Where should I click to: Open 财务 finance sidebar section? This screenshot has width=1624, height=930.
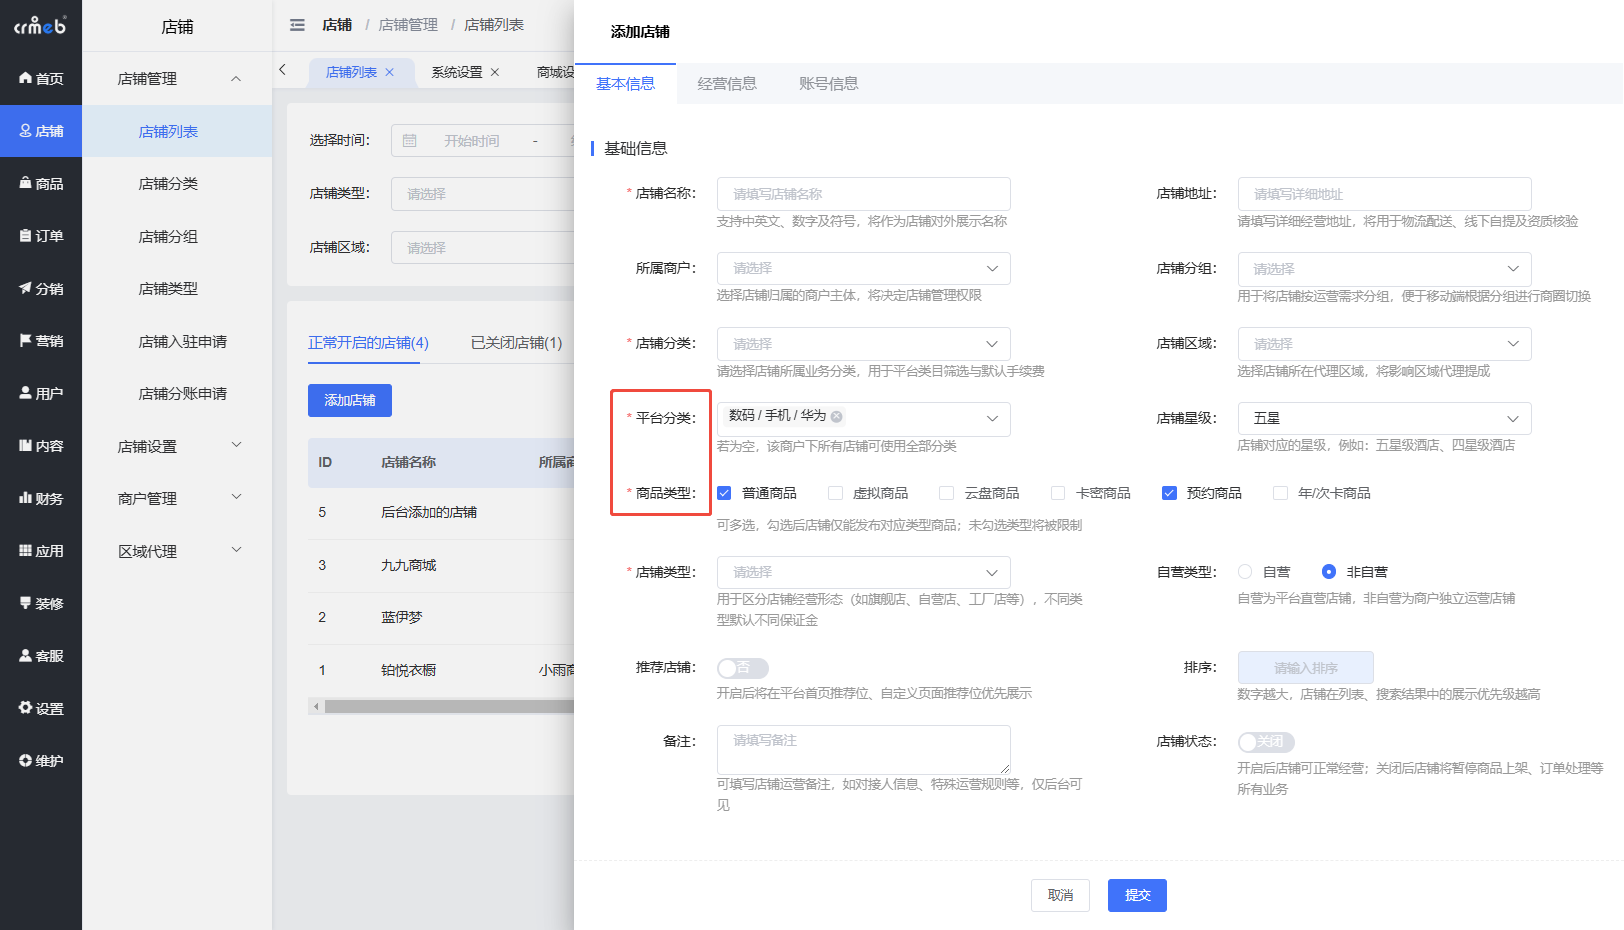(x=40, y=498)
